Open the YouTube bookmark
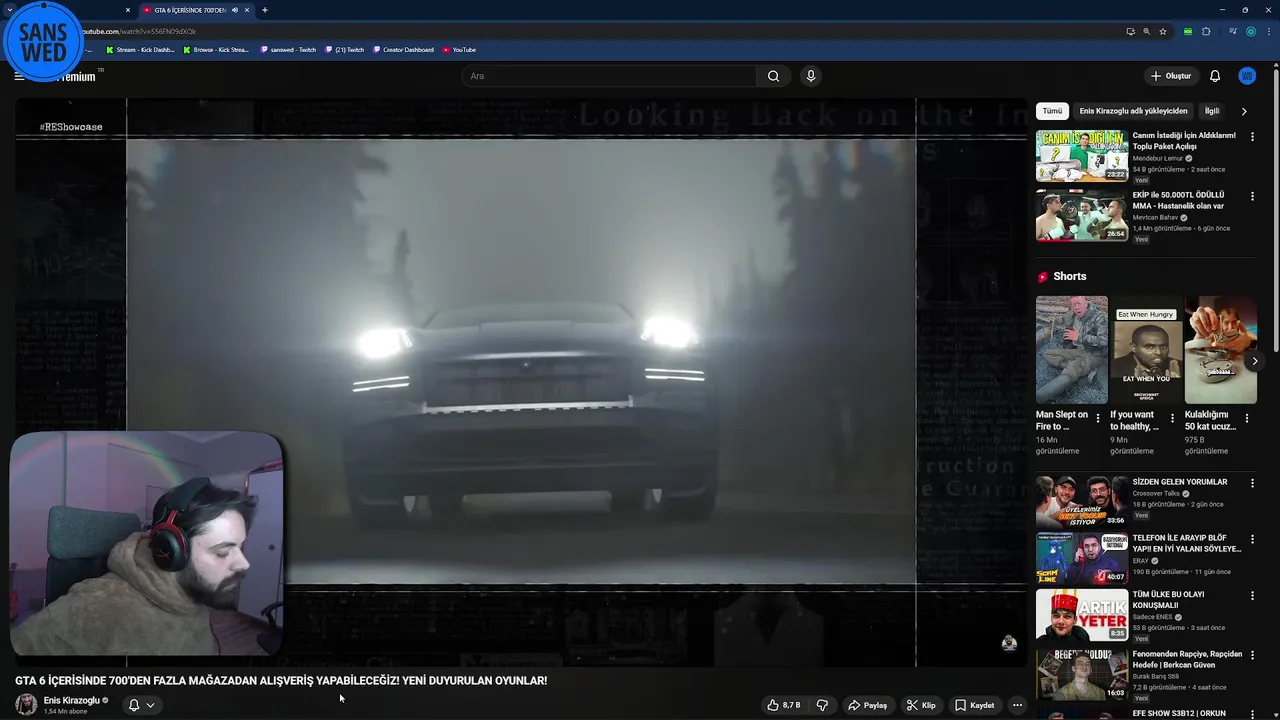Screen dimensions: 1280x720 (459, 49)
